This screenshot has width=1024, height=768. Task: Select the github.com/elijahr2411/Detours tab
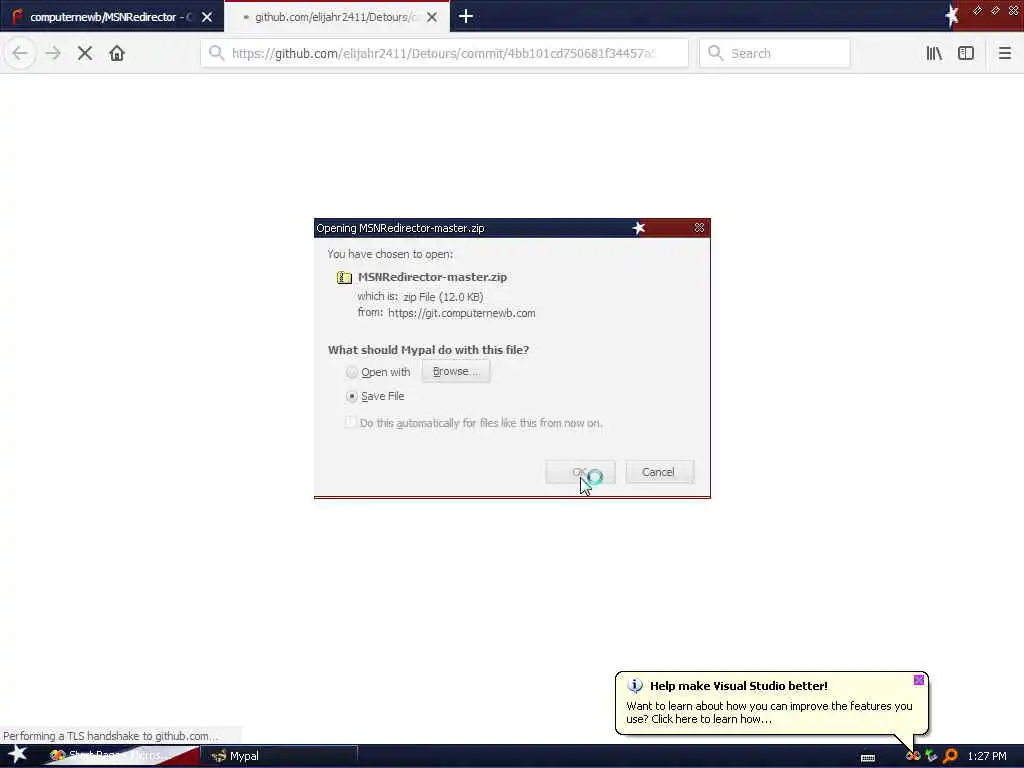pos(337,16)
